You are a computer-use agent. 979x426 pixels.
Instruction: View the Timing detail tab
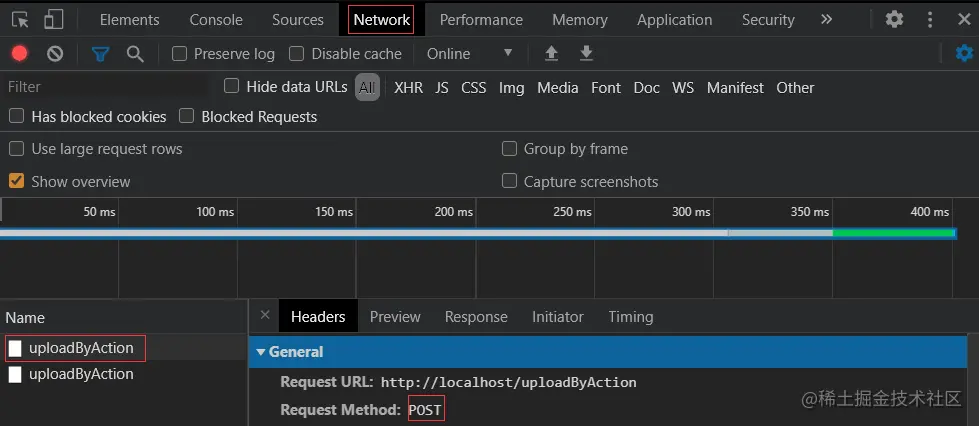coord(631,317)
